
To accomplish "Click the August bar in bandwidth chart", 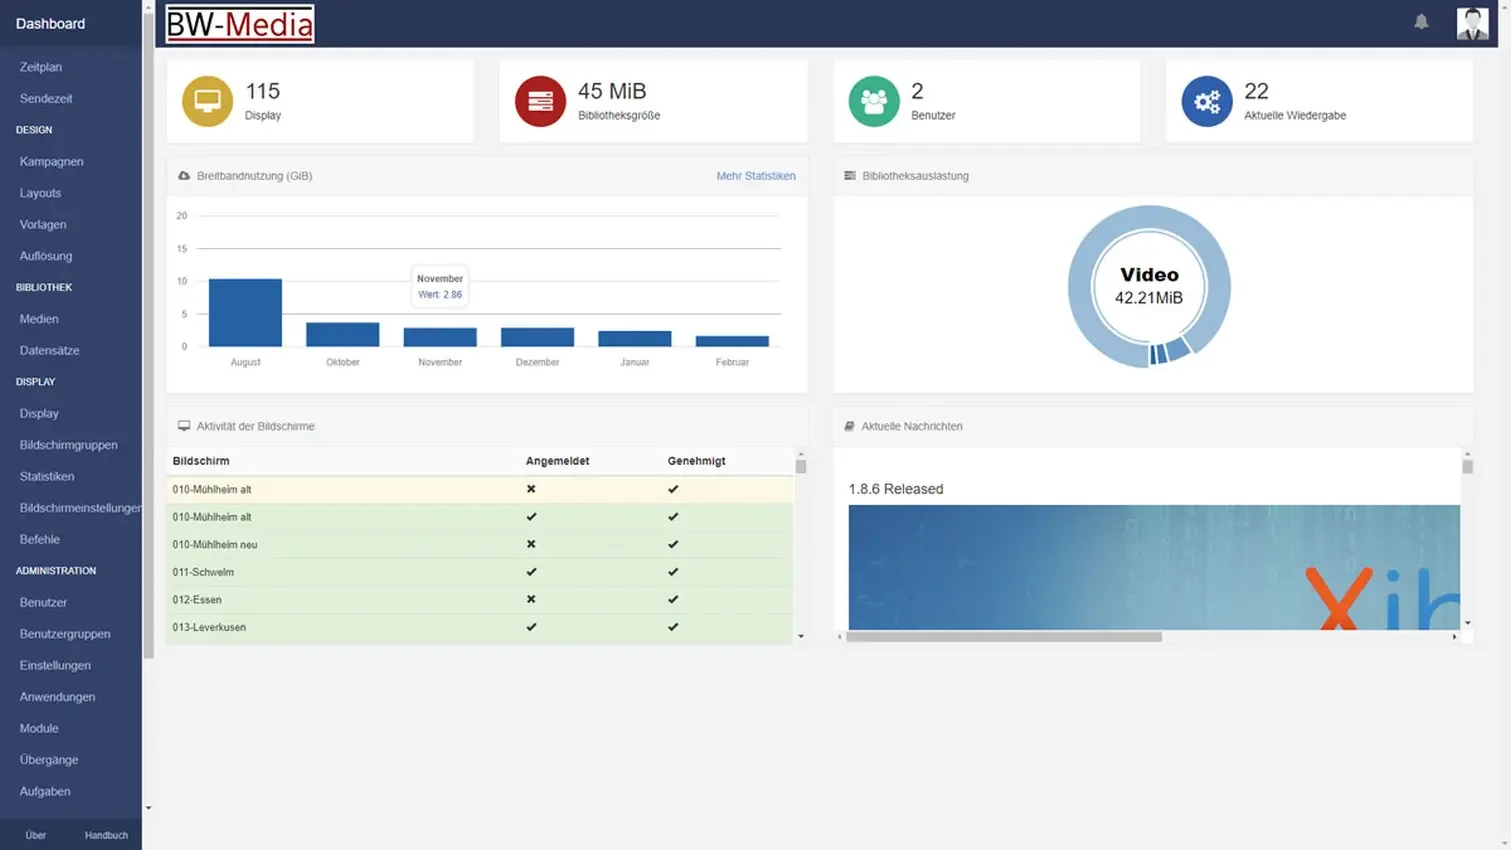I will [245, 313].
